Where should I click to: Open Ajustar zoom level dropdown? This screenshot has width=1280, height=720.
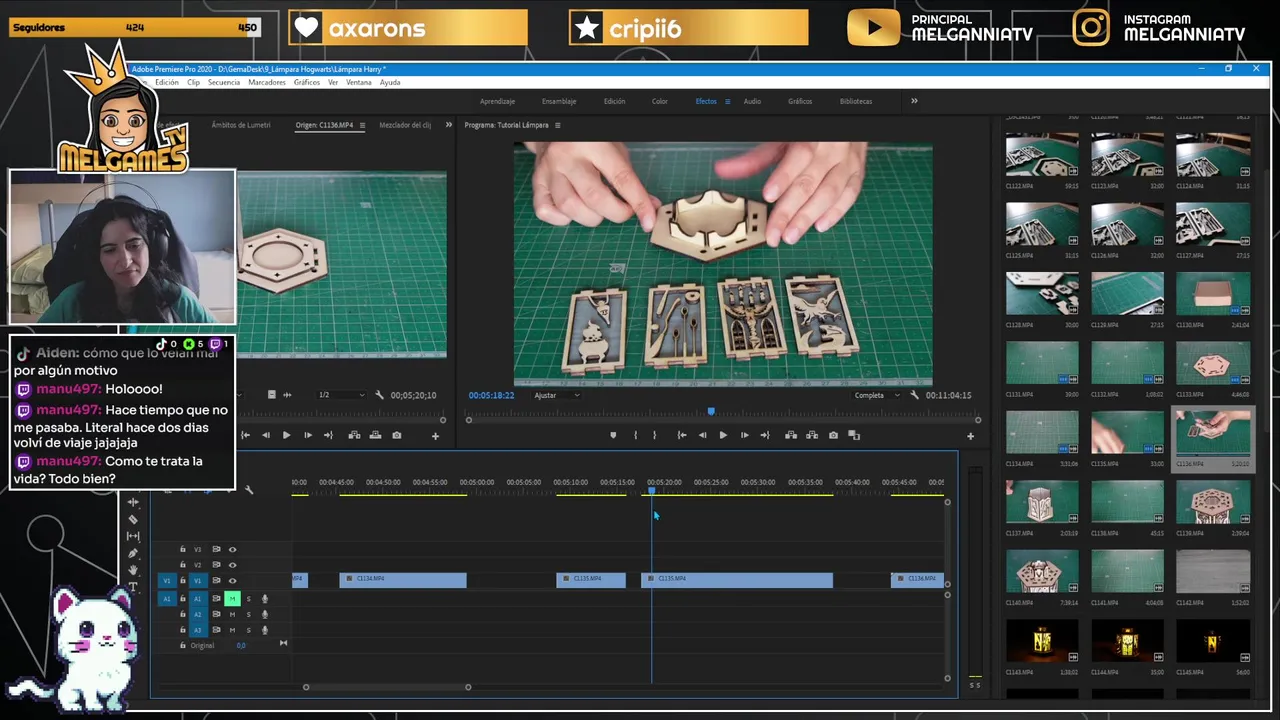point(557,395)
